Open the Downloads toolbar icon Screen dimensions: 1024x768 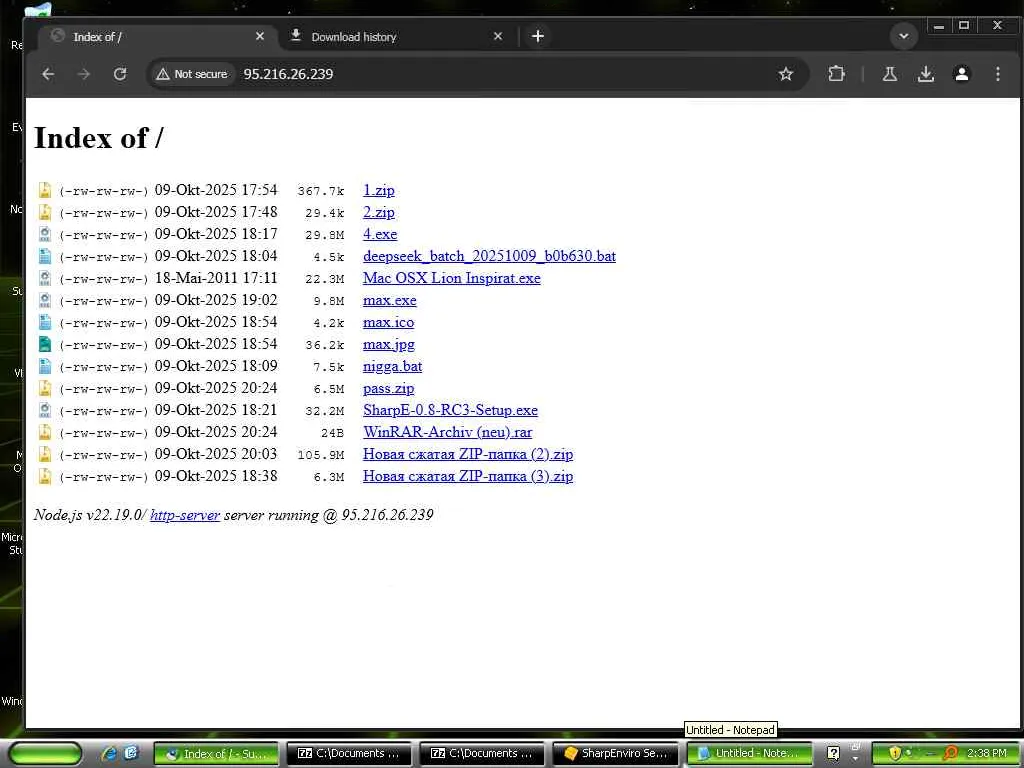coord(925,74)
